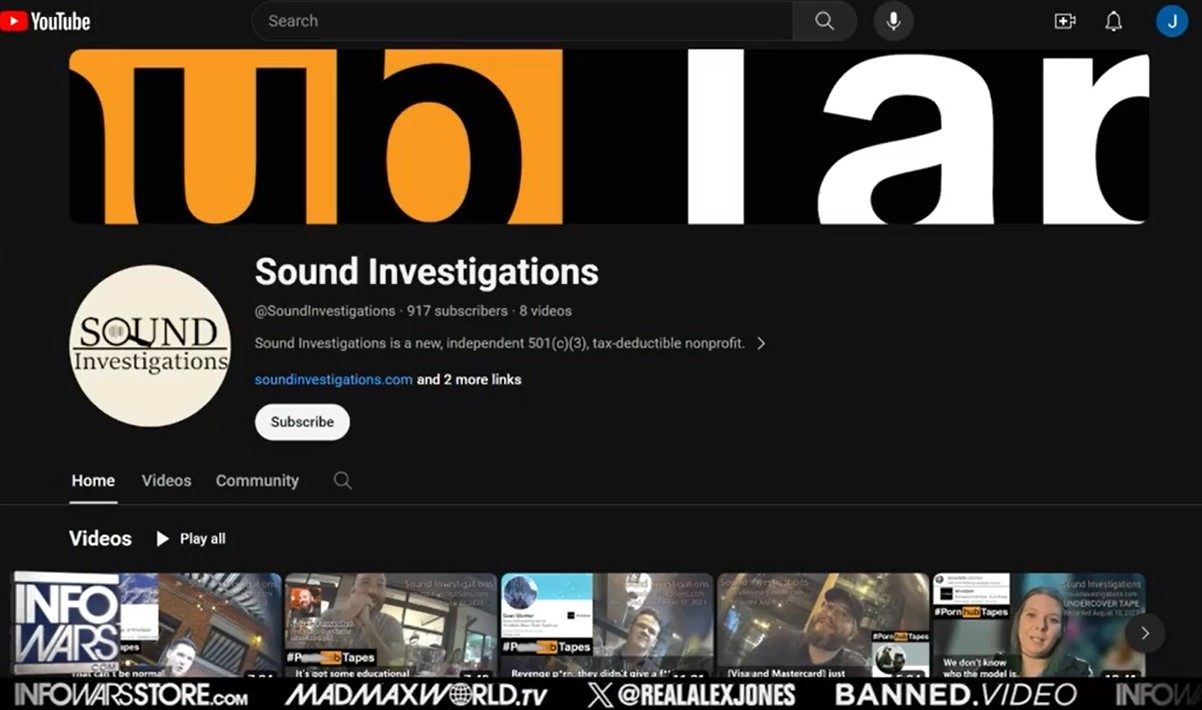
Task: Search within channel magnifier icon
Action: (343, 481)
